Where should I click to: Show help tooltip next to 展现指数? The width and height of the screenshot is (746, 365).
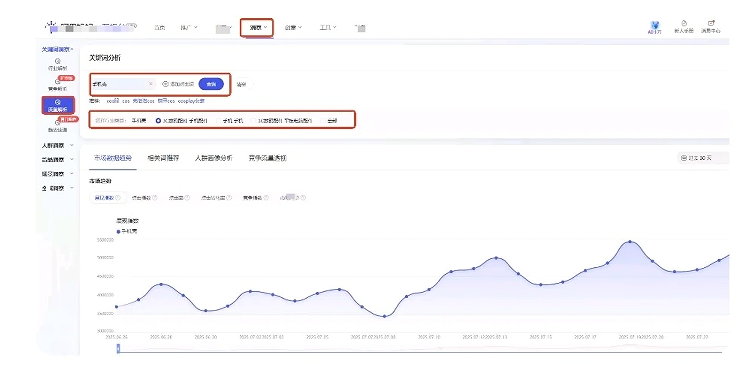(118, 197)
